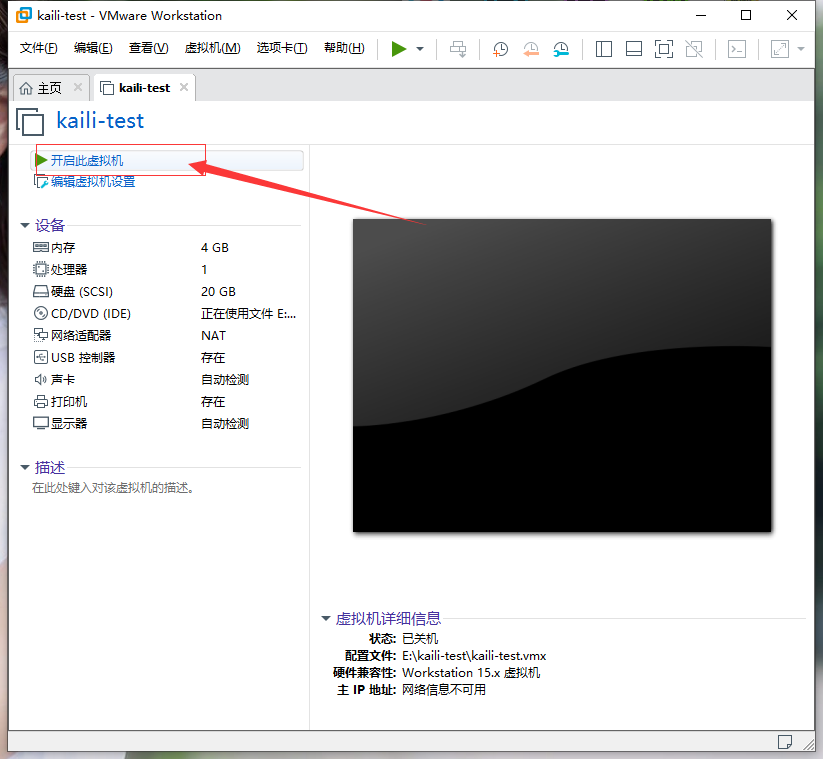The width and height of the screenshot is (823, 759).
Task: Click the green power on arrow icon
Action: click(x=397, y=48)
